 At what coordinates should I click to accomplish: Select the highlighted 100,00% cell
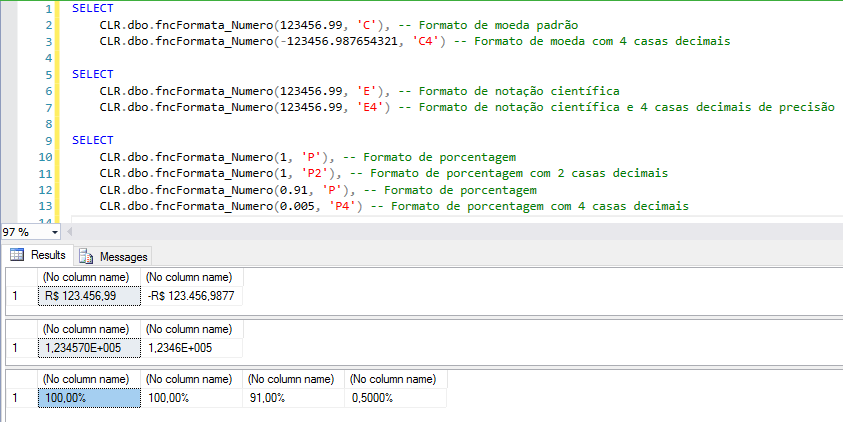[x=89, y=398]
